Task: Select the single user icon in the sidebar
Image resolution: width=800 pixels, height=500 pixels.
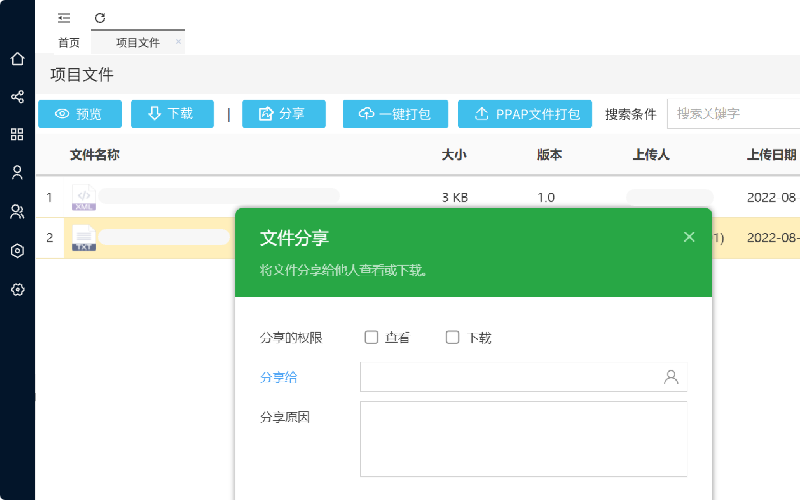Action: [17, 172]
